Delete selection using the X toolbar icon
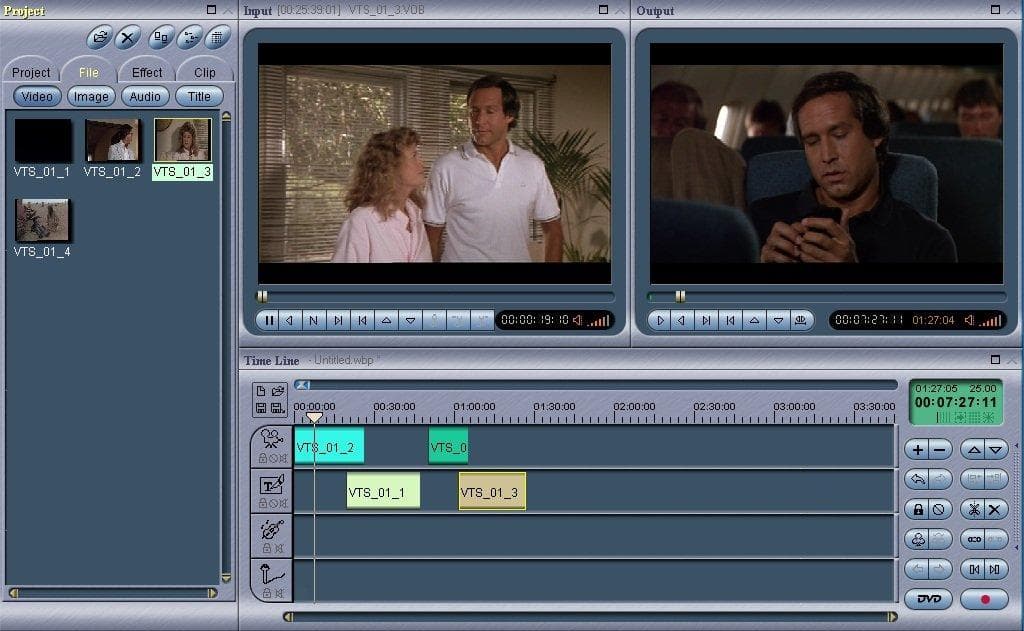Image resolution: width=1024 pixels, height=631 pixels. [x=127, y=37]
